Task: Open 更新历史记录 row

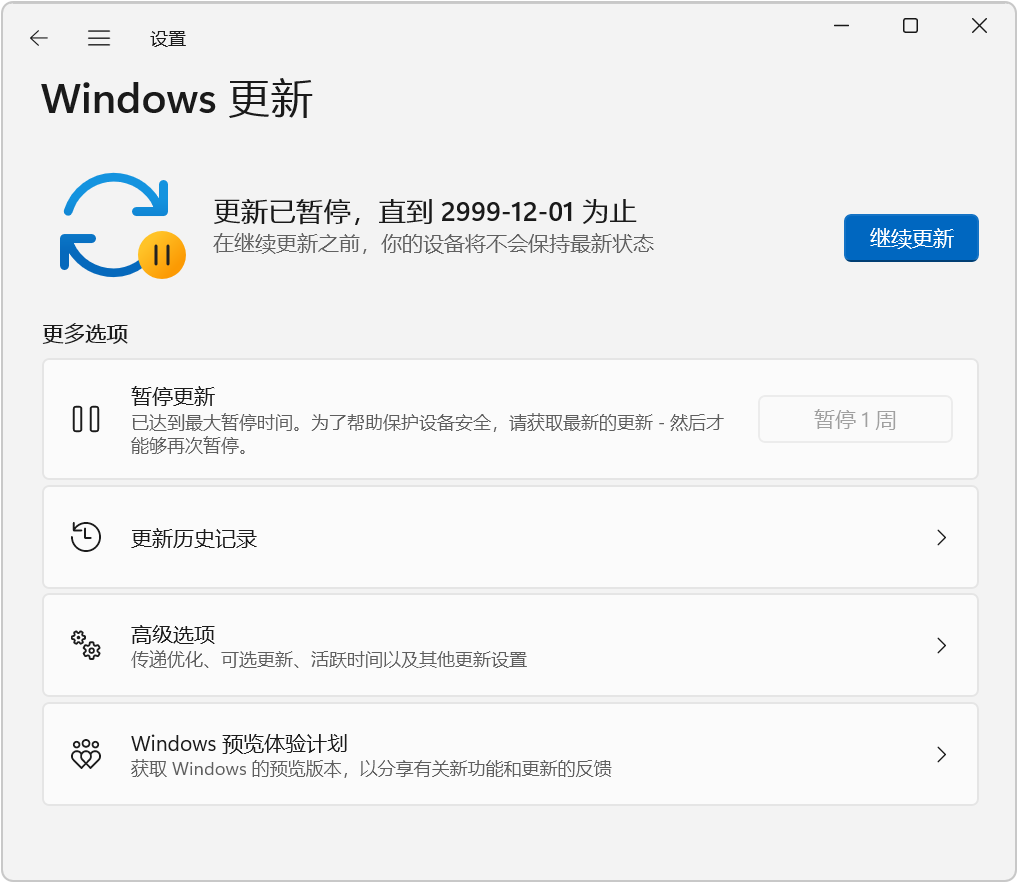Action: [x=510, y=538]
